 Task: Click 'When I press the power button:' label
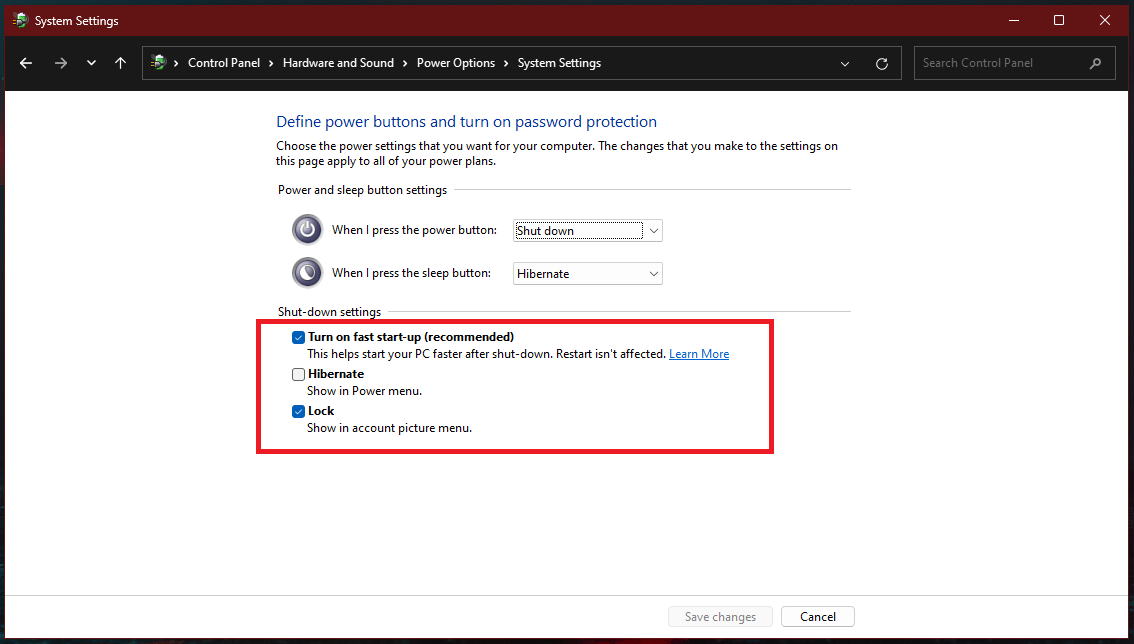point(414,230)
